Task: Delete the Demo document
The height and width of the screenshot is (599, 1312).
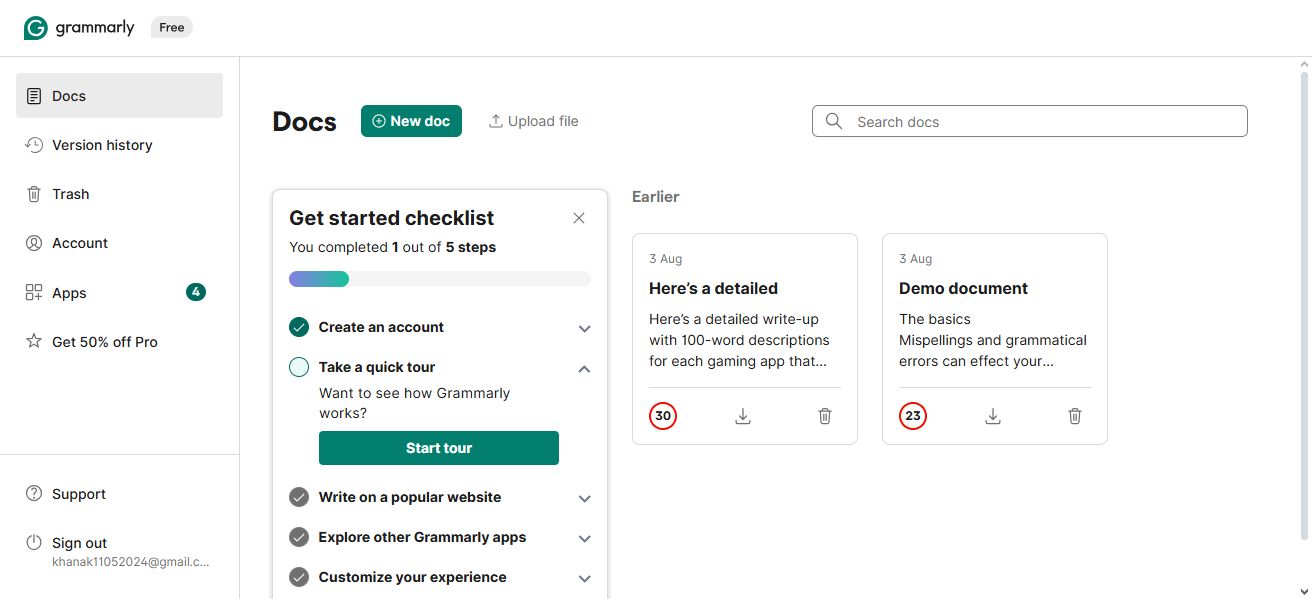Action: click(x=1075, y=416)
